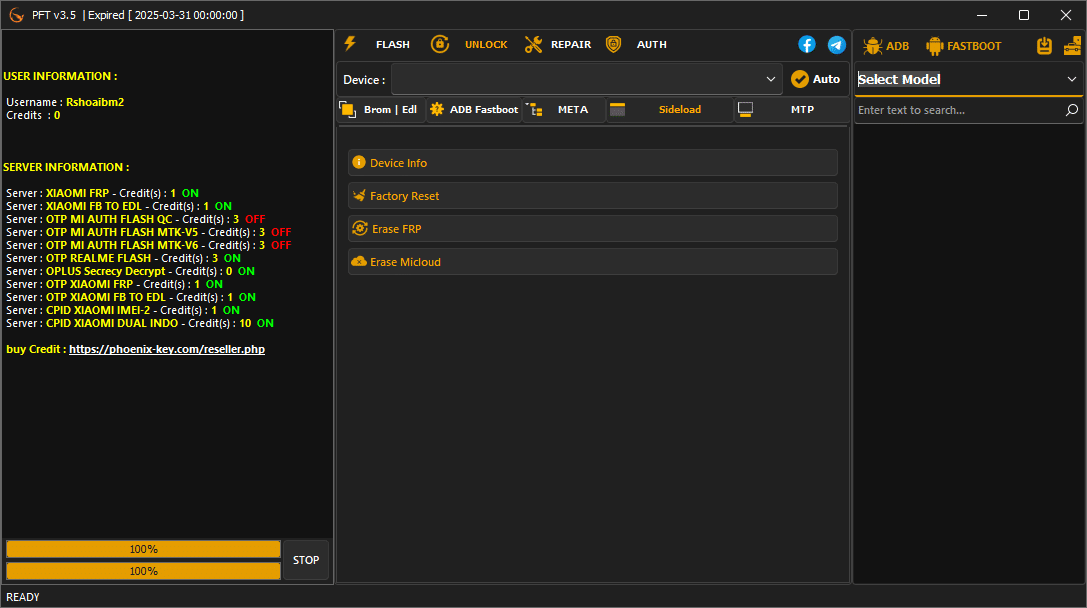Open the Telegram channel icon

[836, 44]
